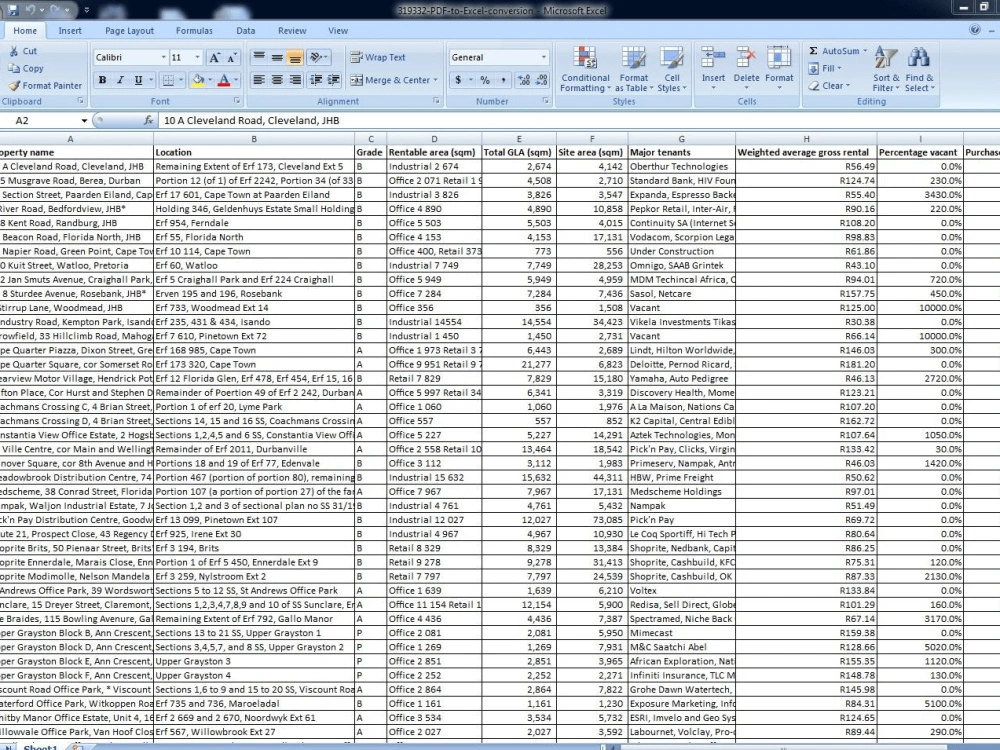Open the Fill dropdown
The height and width of the screenshot is (750, 1000).
(x=825, y=68)
